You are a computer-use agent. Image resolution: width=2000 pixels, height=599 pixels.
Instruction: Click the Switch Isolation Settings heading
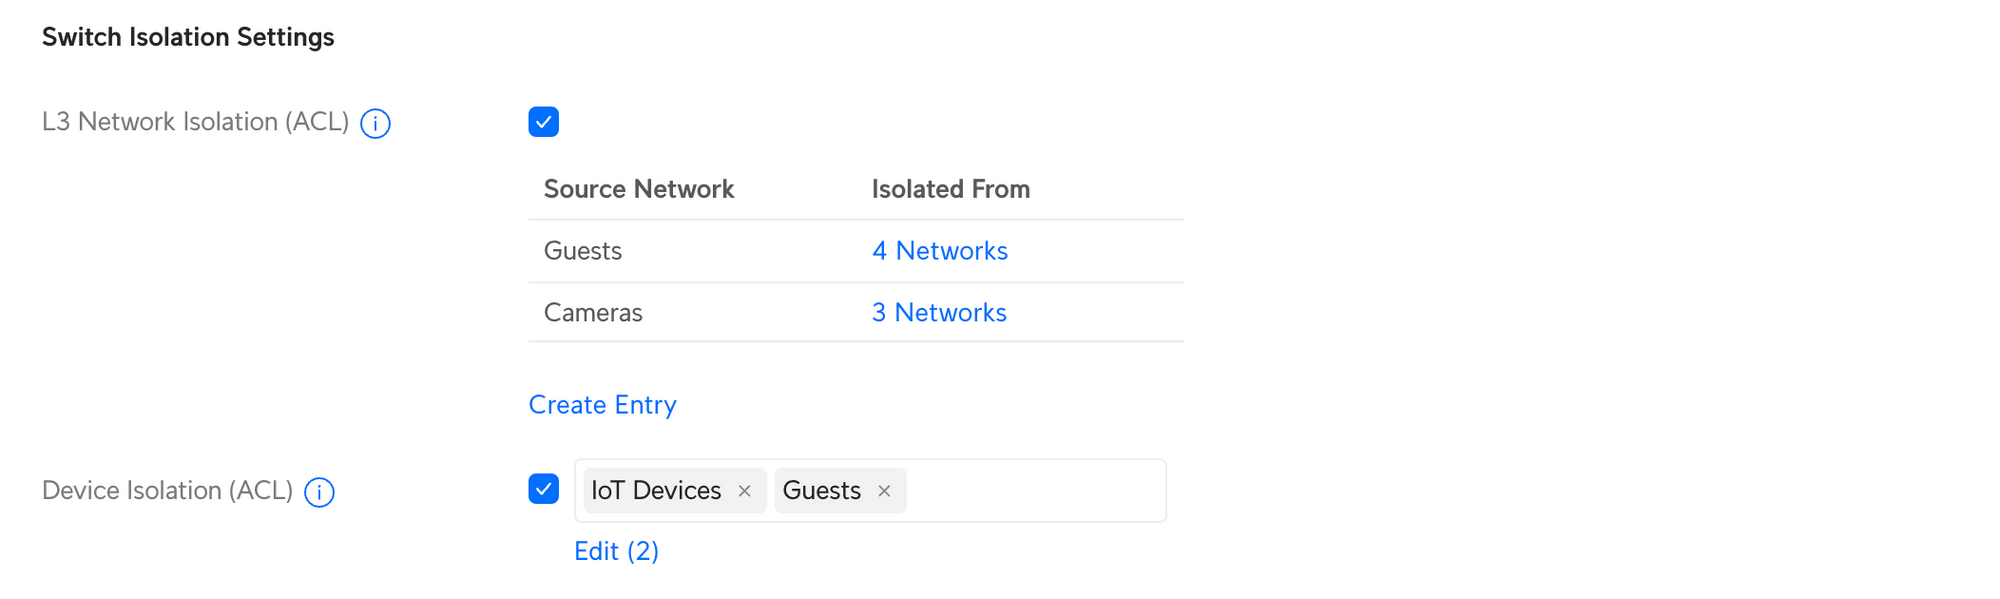(188, 37)
